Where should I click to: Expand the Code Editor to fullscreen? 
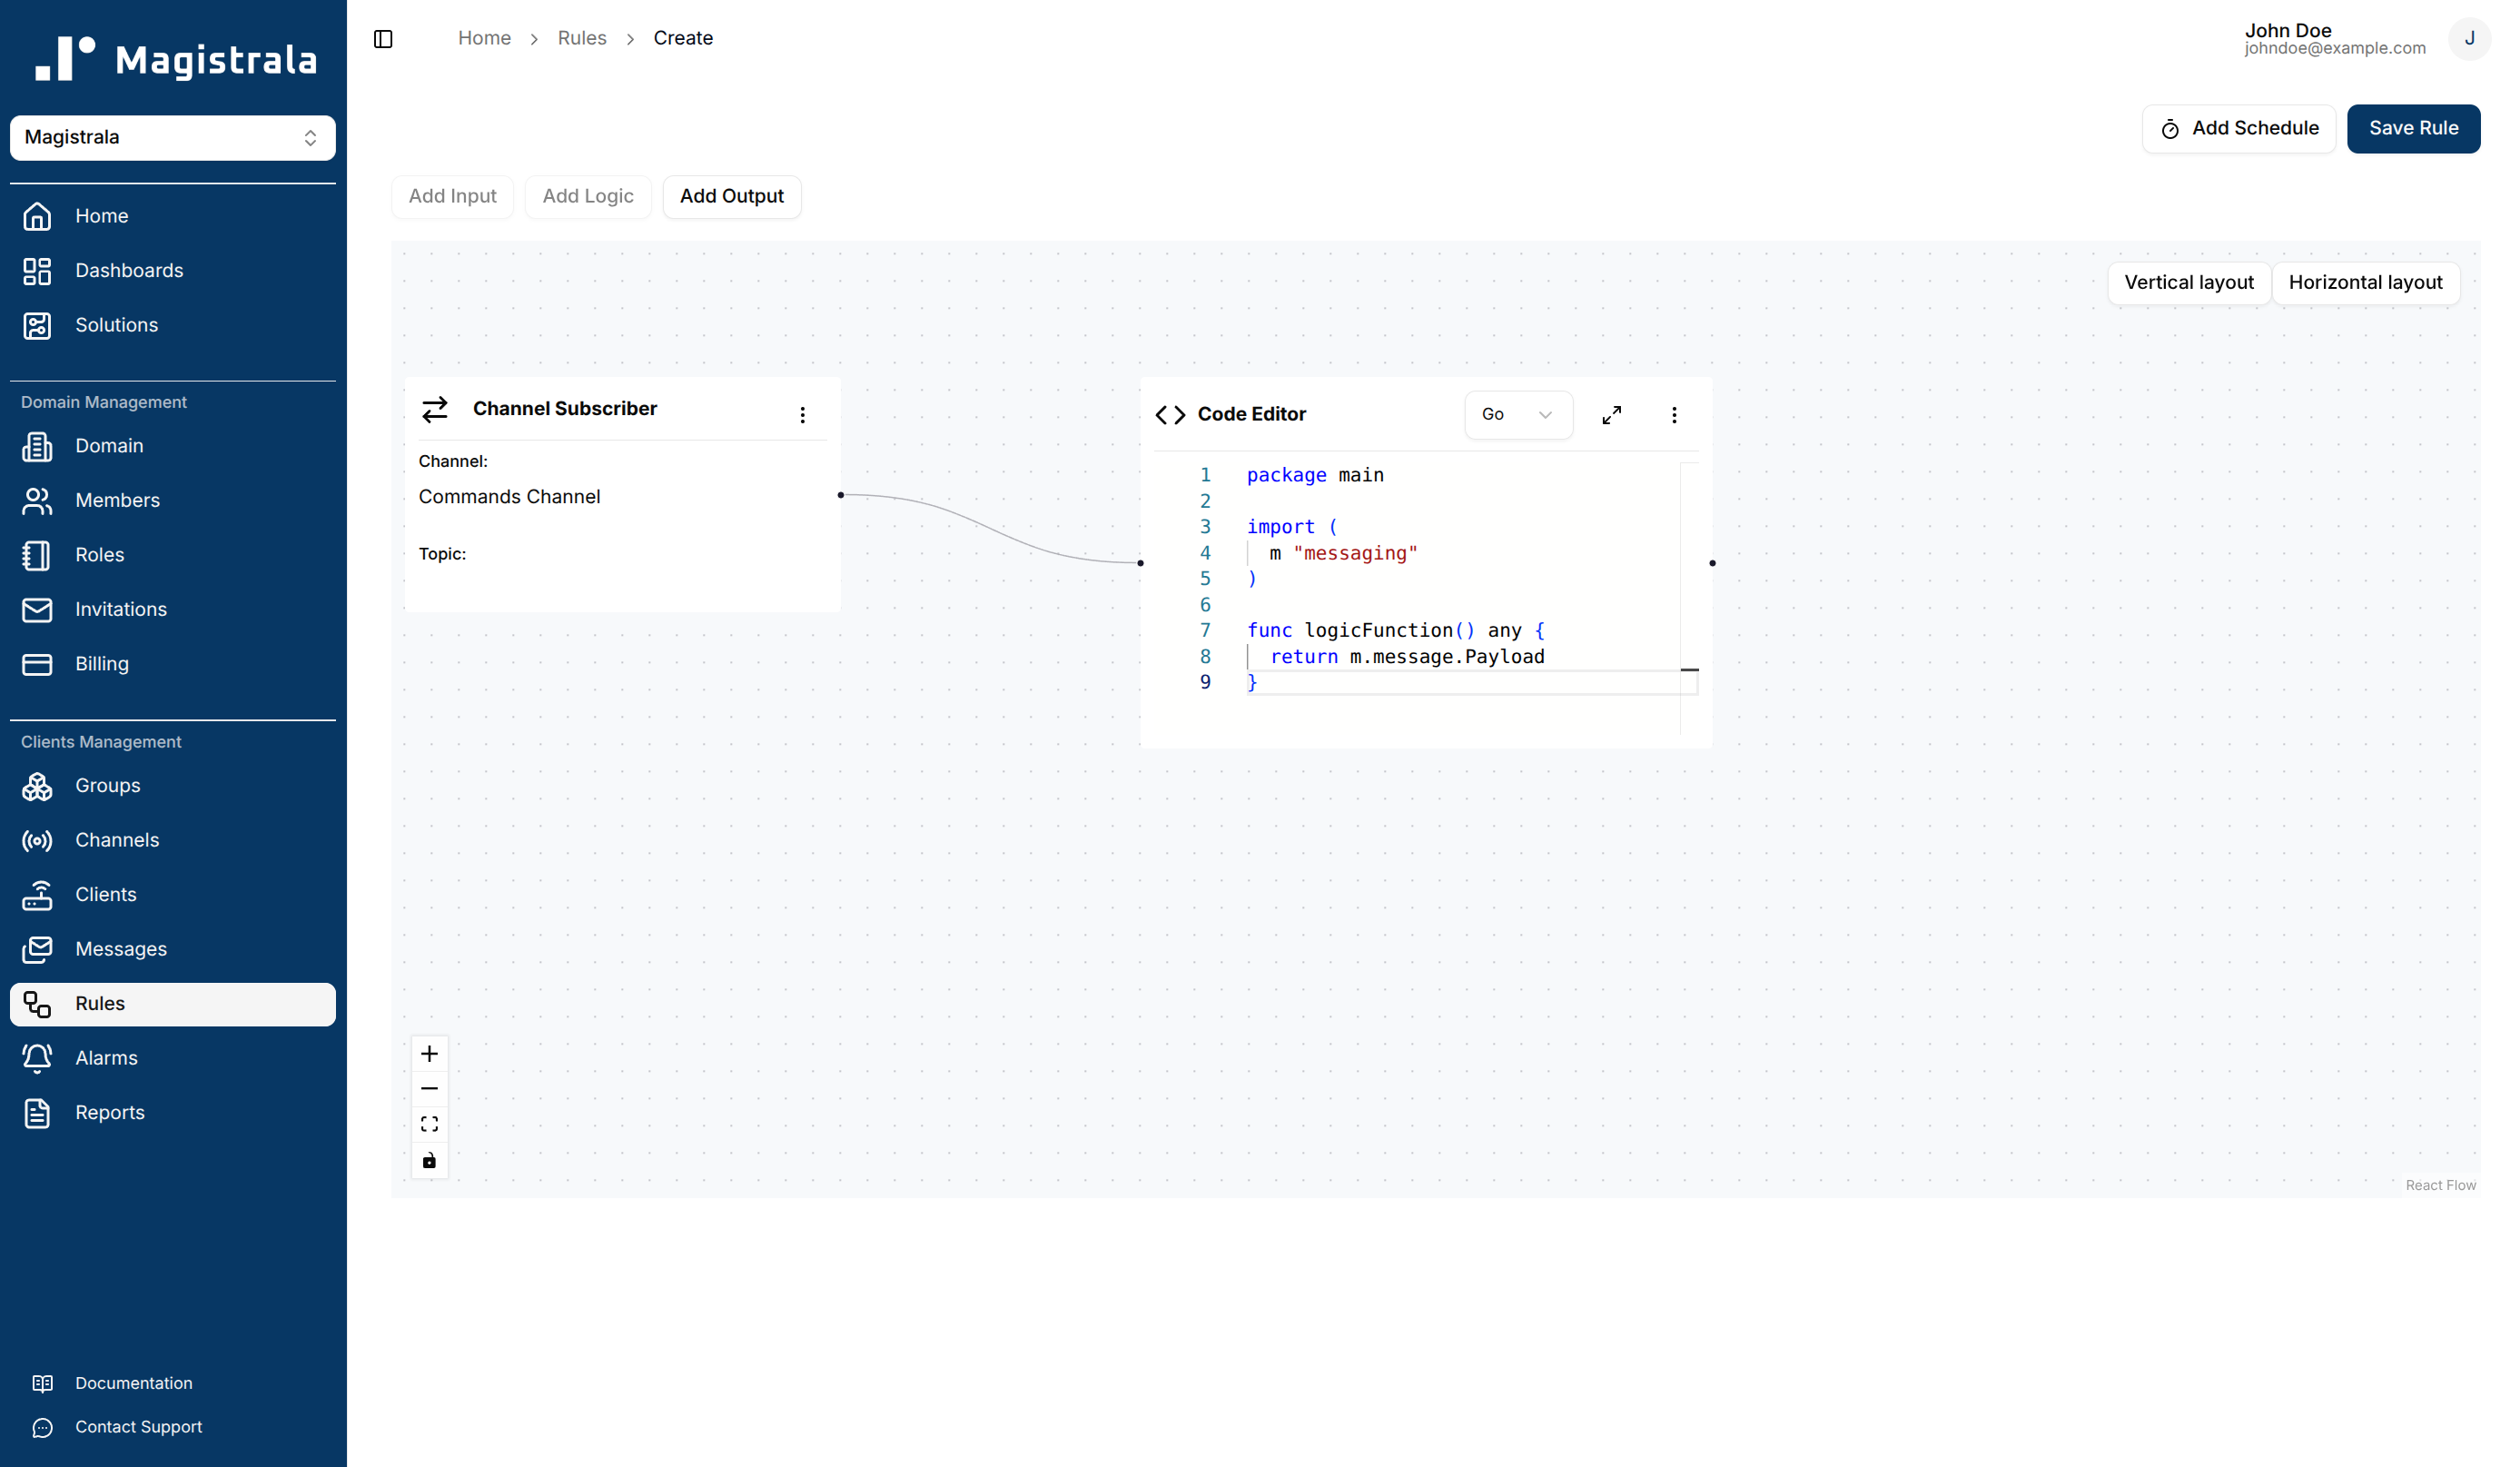coord(1611,415)
